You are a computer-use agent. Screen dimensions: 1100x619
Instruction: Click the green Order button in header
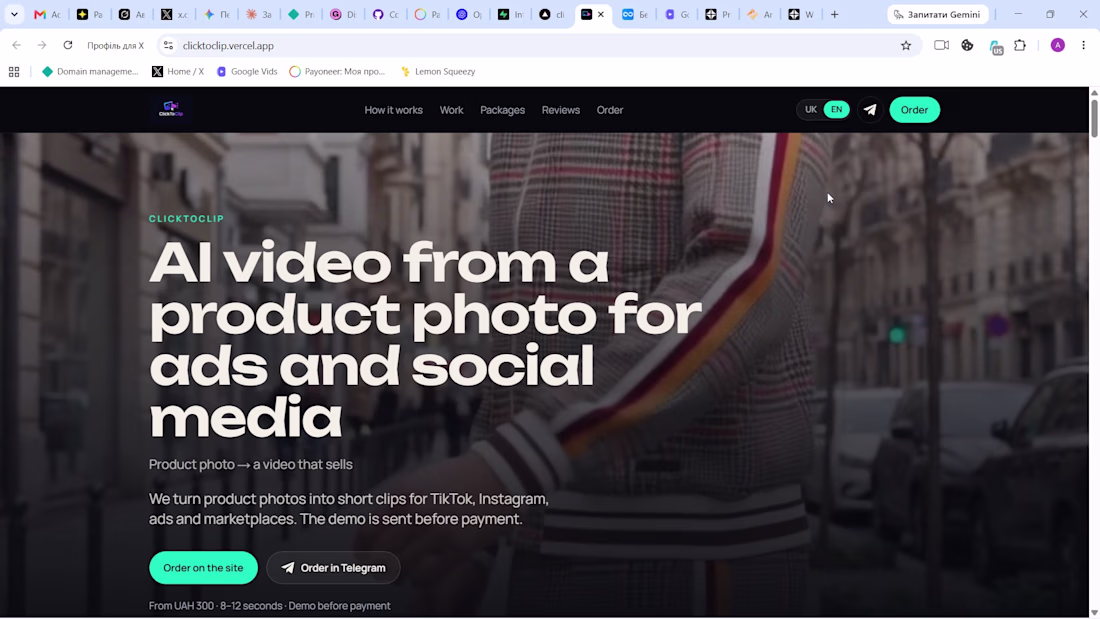pyautogui.click(x=914, y=109)
